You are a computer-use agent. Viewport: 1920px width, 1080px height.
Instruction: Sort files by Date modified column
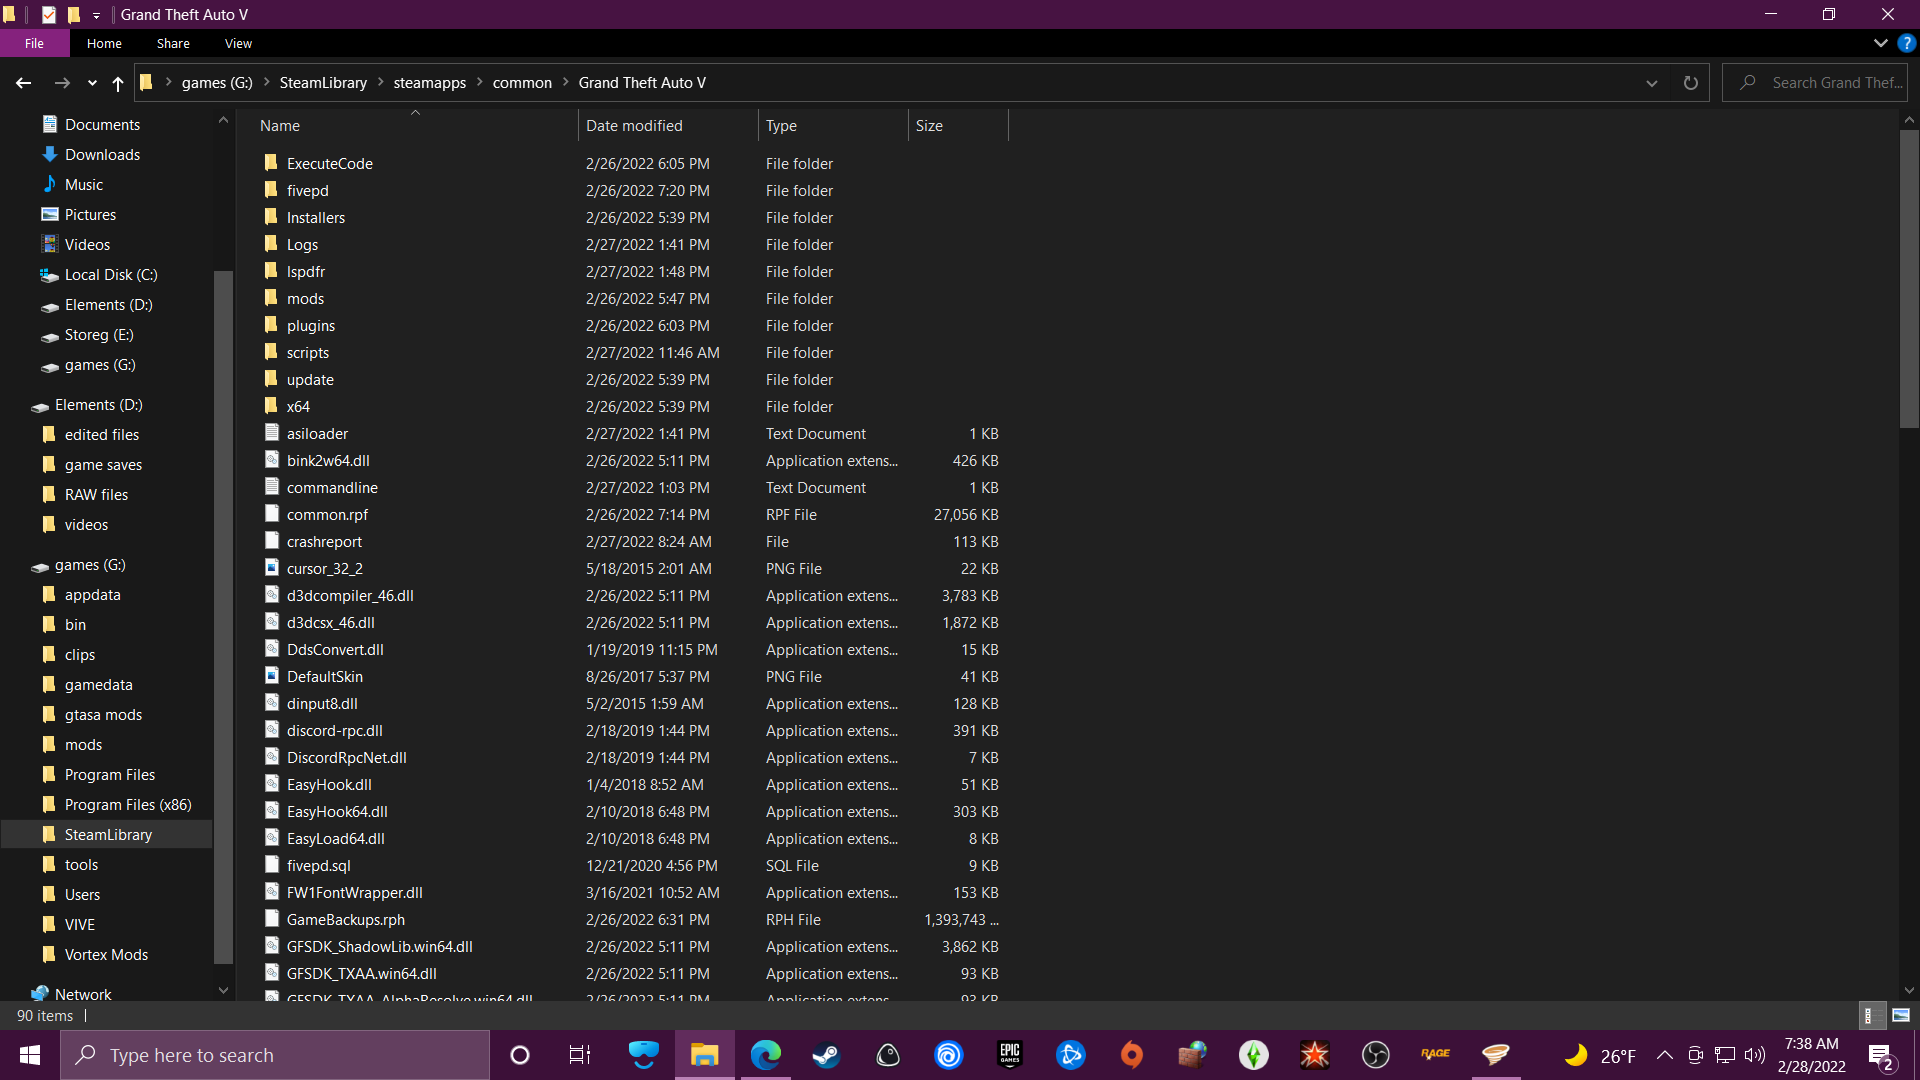(x=634, y=126)
